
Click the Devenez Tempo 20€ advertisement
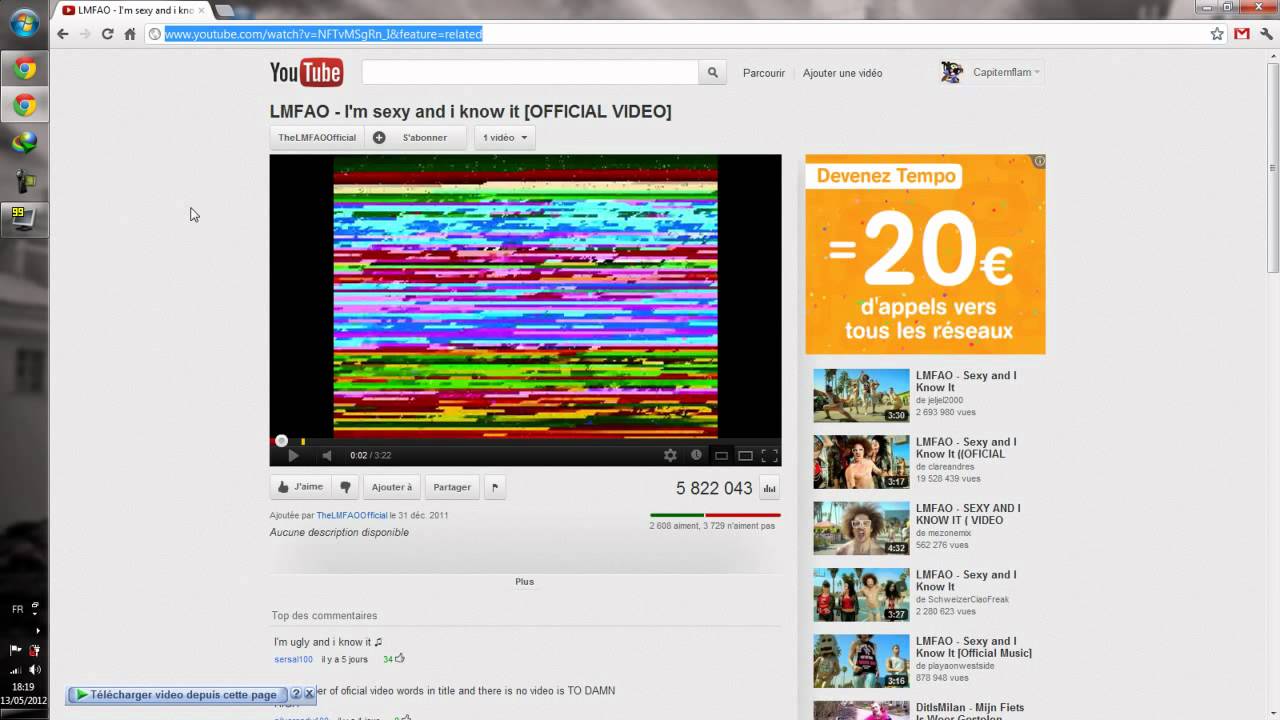[925, 254]
